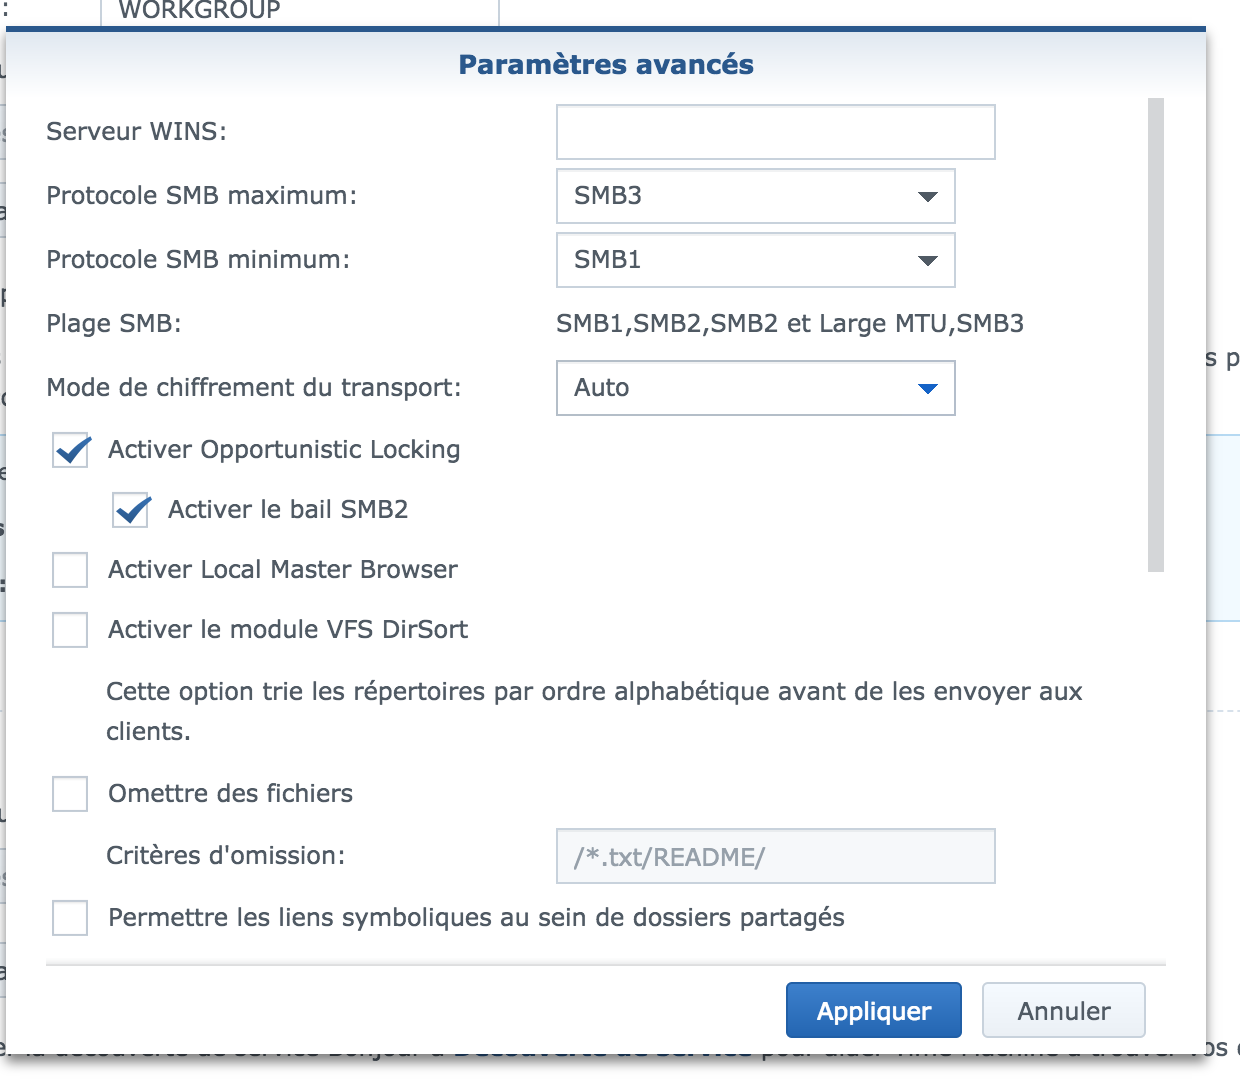
Task: Click the Critères d'omission input field
Action: (776, 856)
